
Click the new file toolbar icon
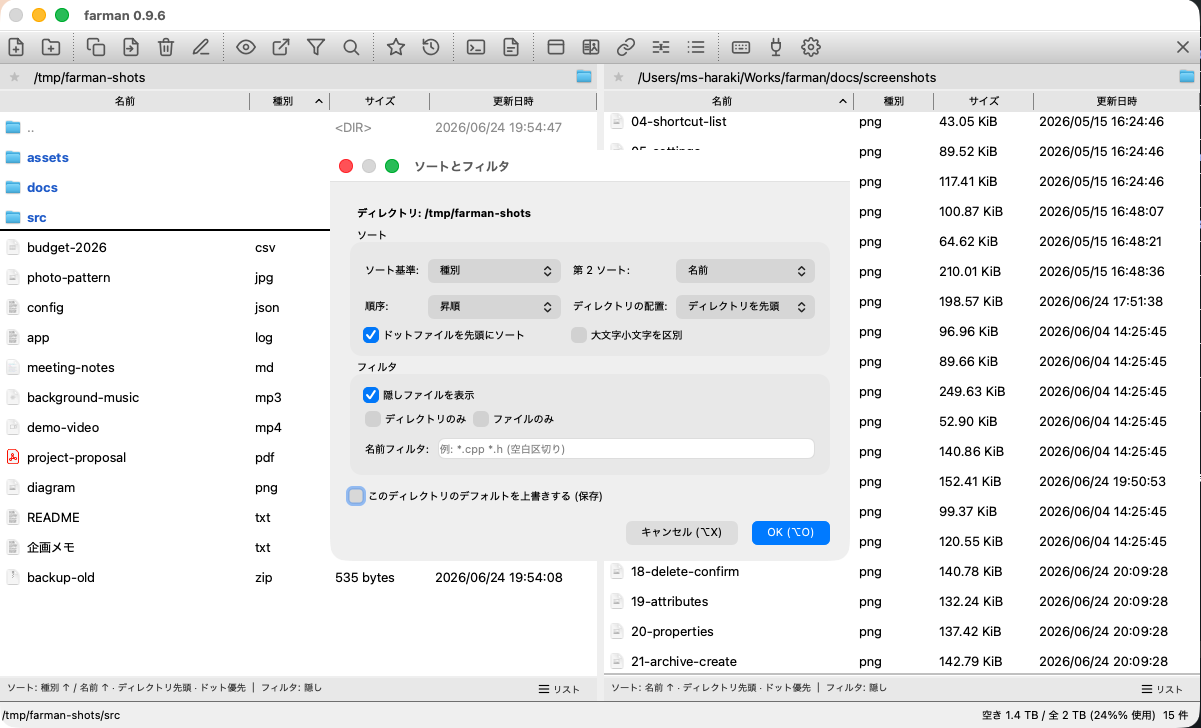16,47
